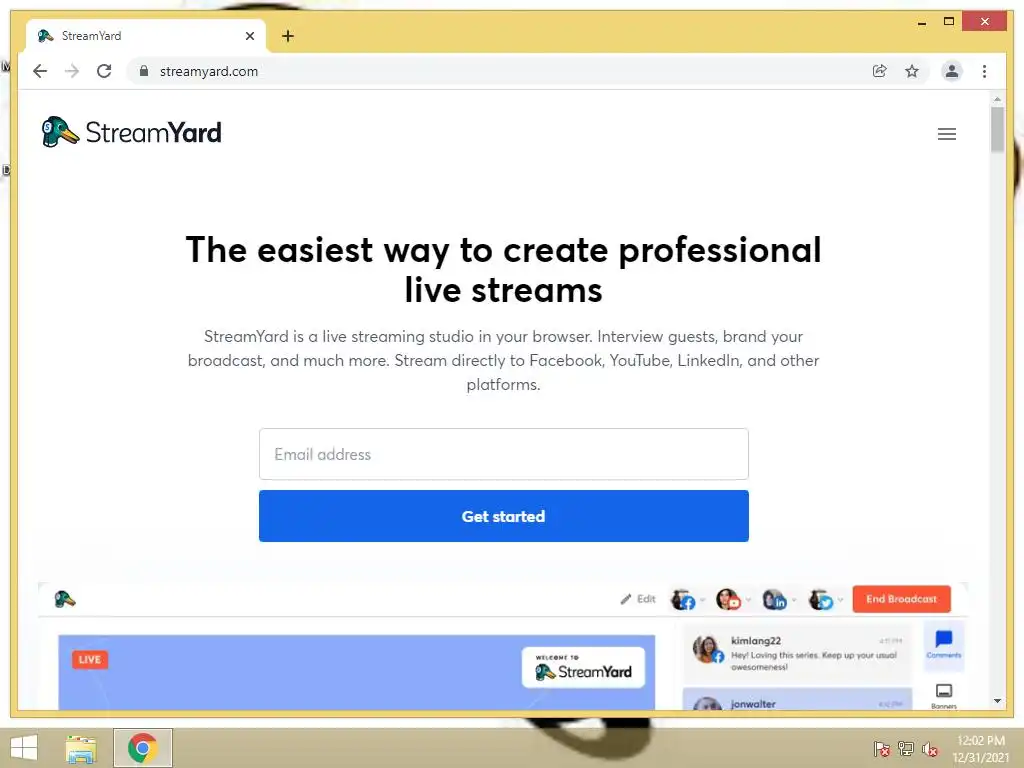Click the Comments chat icon in preview

point(944,644)
